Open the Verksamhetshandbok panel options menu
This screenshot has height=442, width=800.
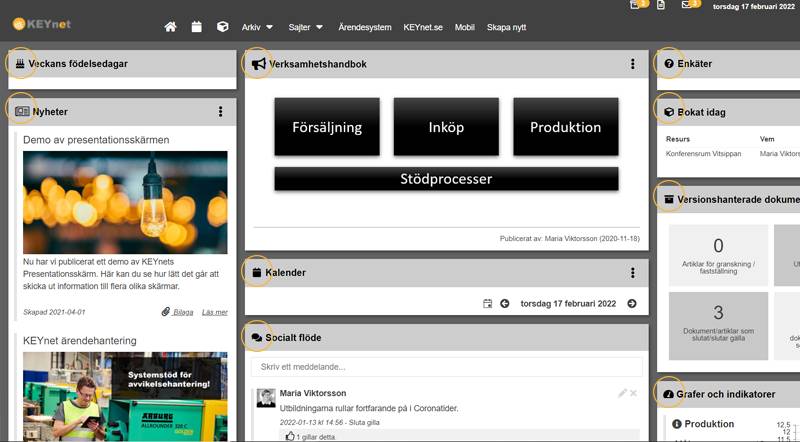(x=633, y=64)
